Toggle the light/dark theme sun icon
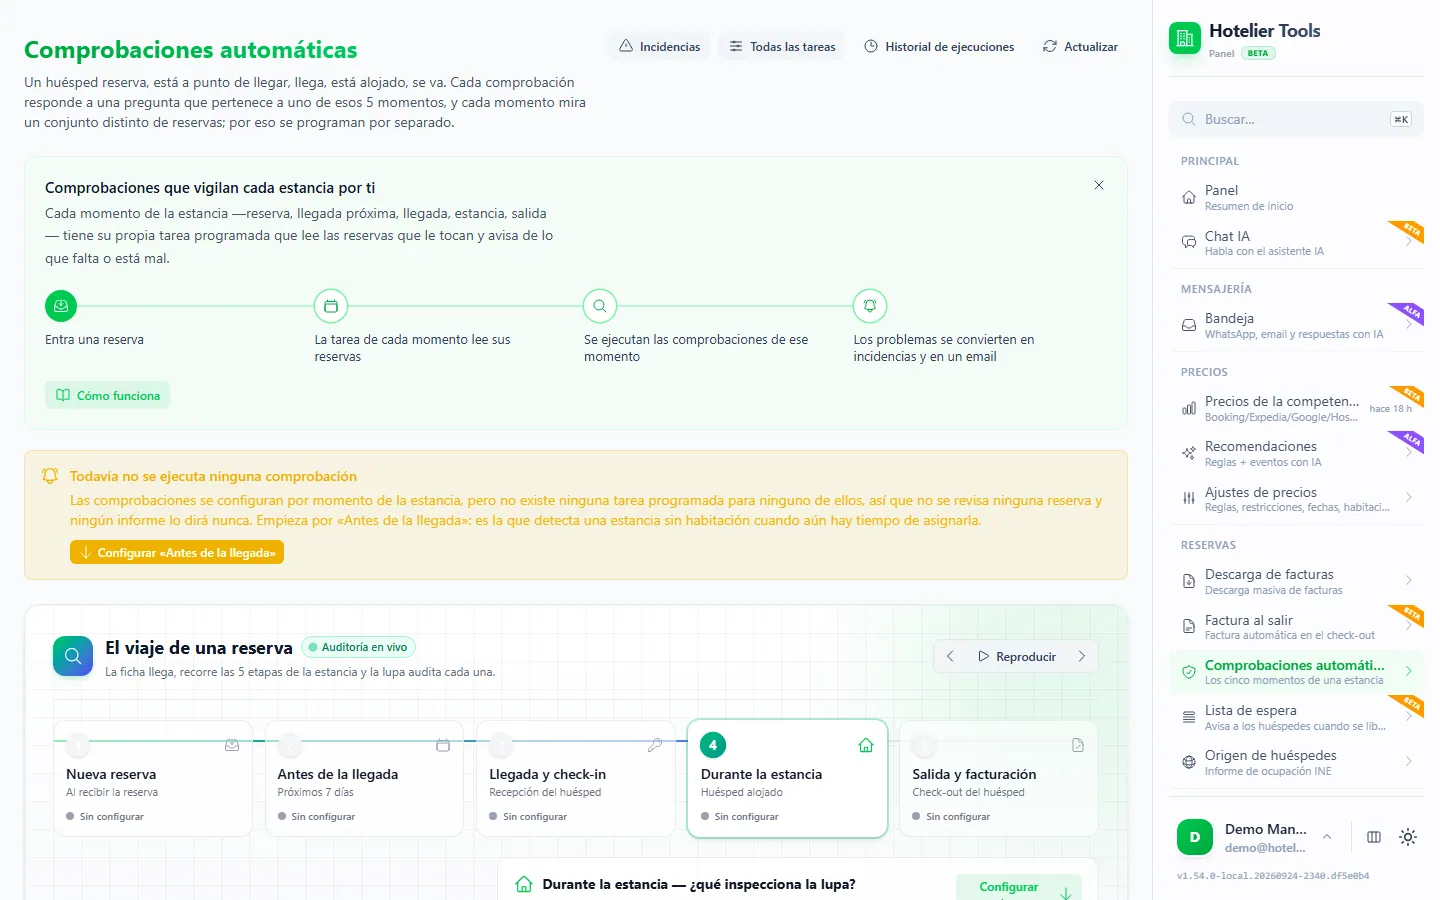Screen dimensions: 1440x900 1408,837
